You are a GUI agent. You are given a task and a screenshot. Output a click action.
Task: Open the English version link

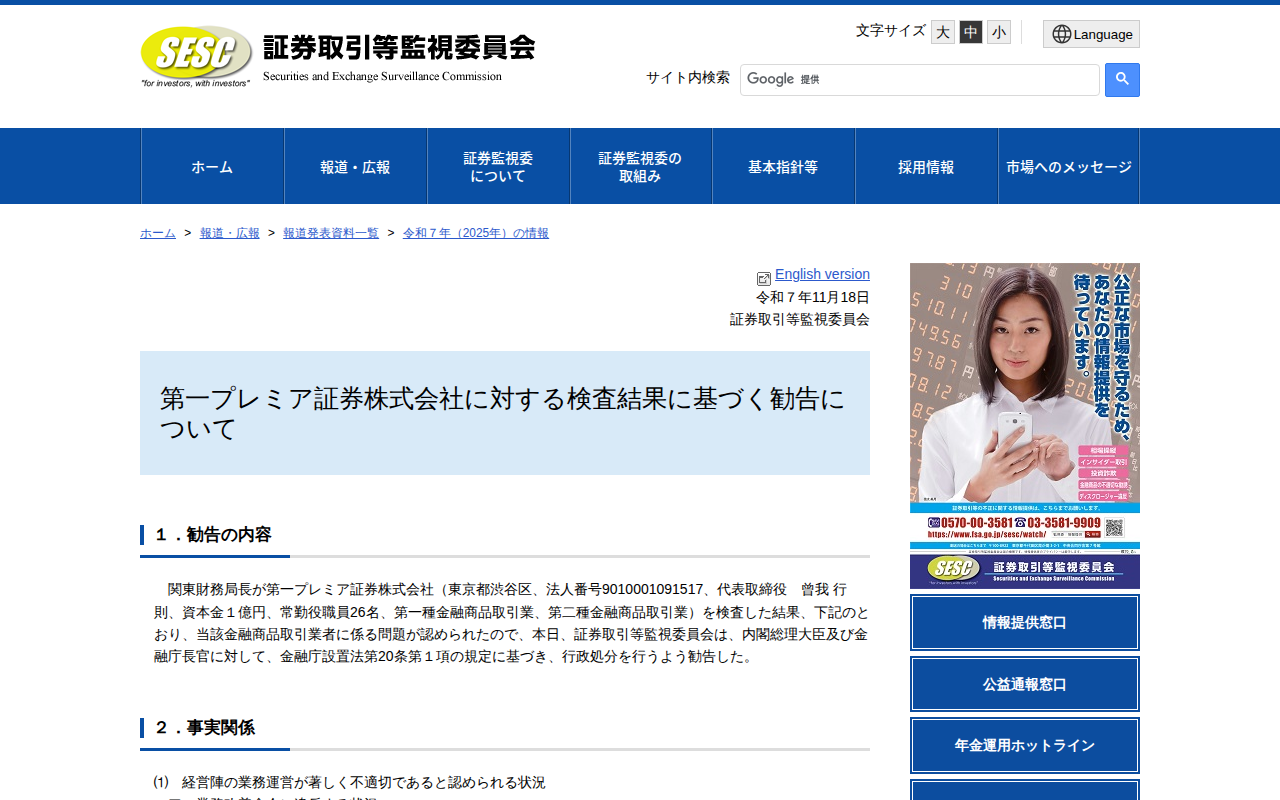click(822, 274)
